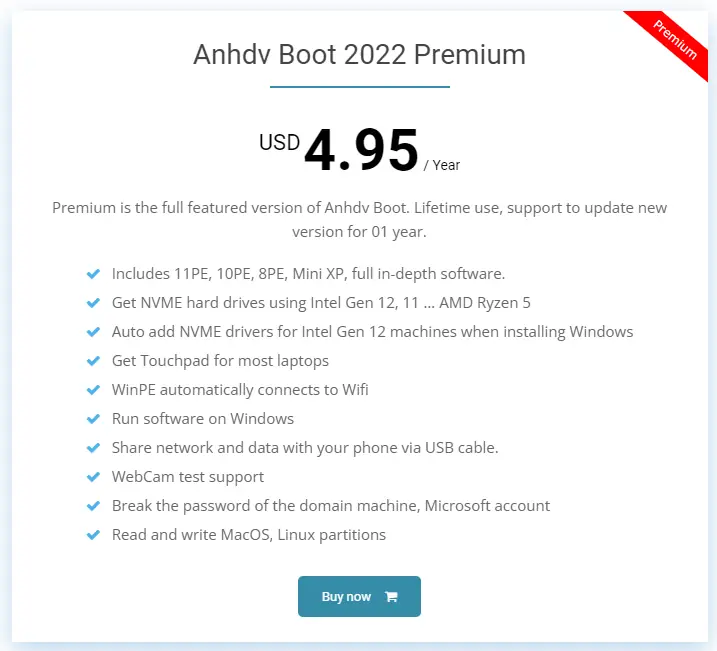Click checkmark beside Run software on Windows

pyautogui.click(x=93, y=418)
